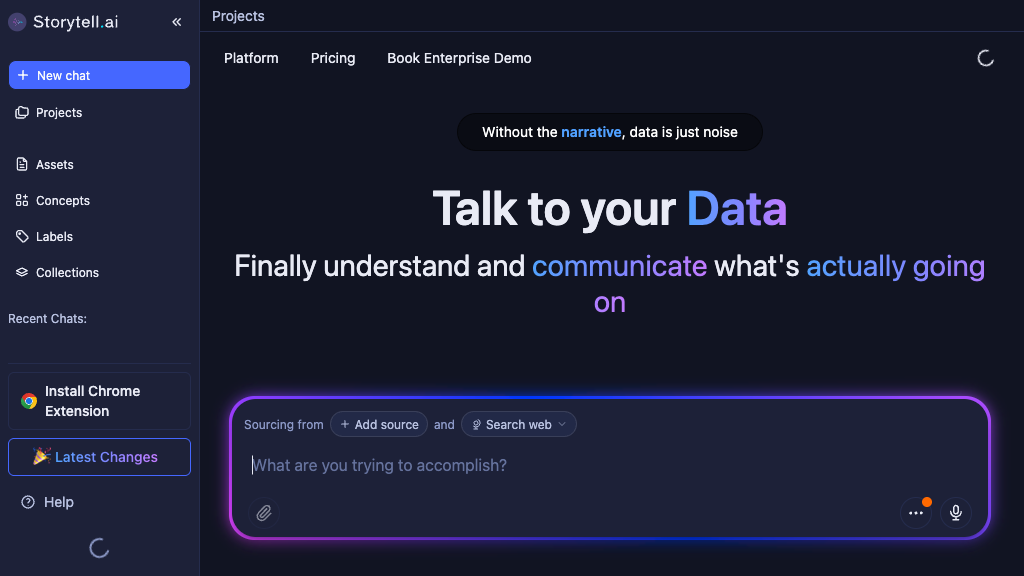The height and width of the screenshot is (576, 1024).
Task: Collapse the sidebar with the double-chevron
Action: coord(176,20)
